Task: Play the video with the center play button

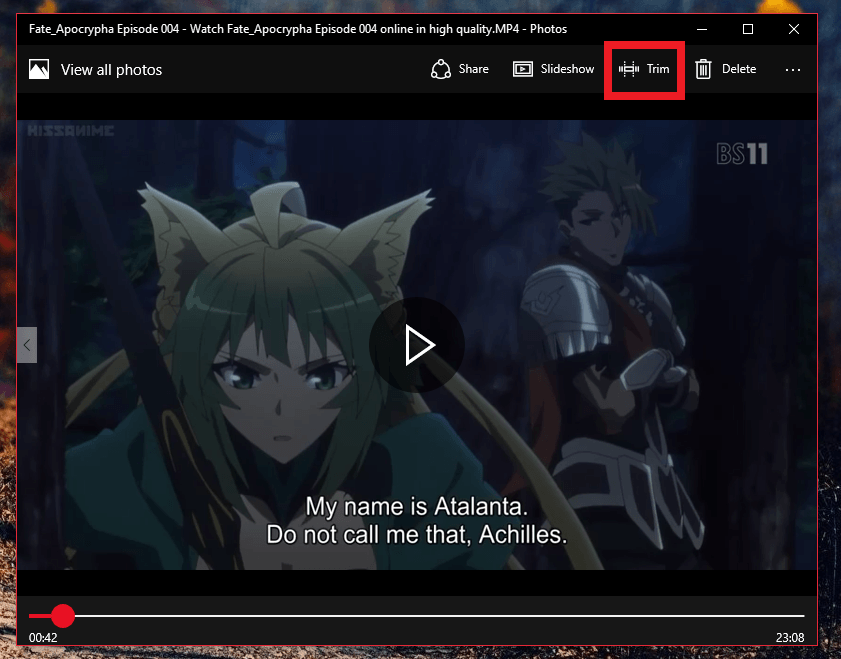Action: [x=417, y=345]
